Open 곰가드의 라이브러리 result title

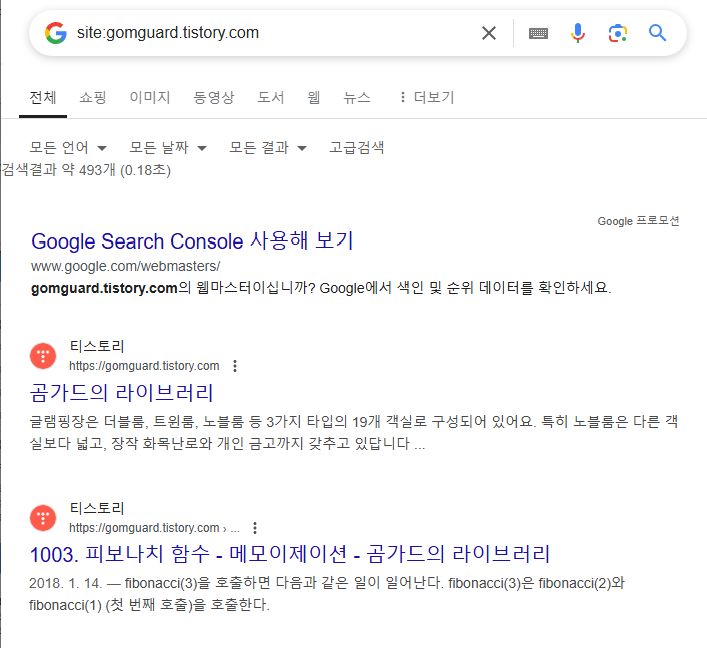[121, 392]
